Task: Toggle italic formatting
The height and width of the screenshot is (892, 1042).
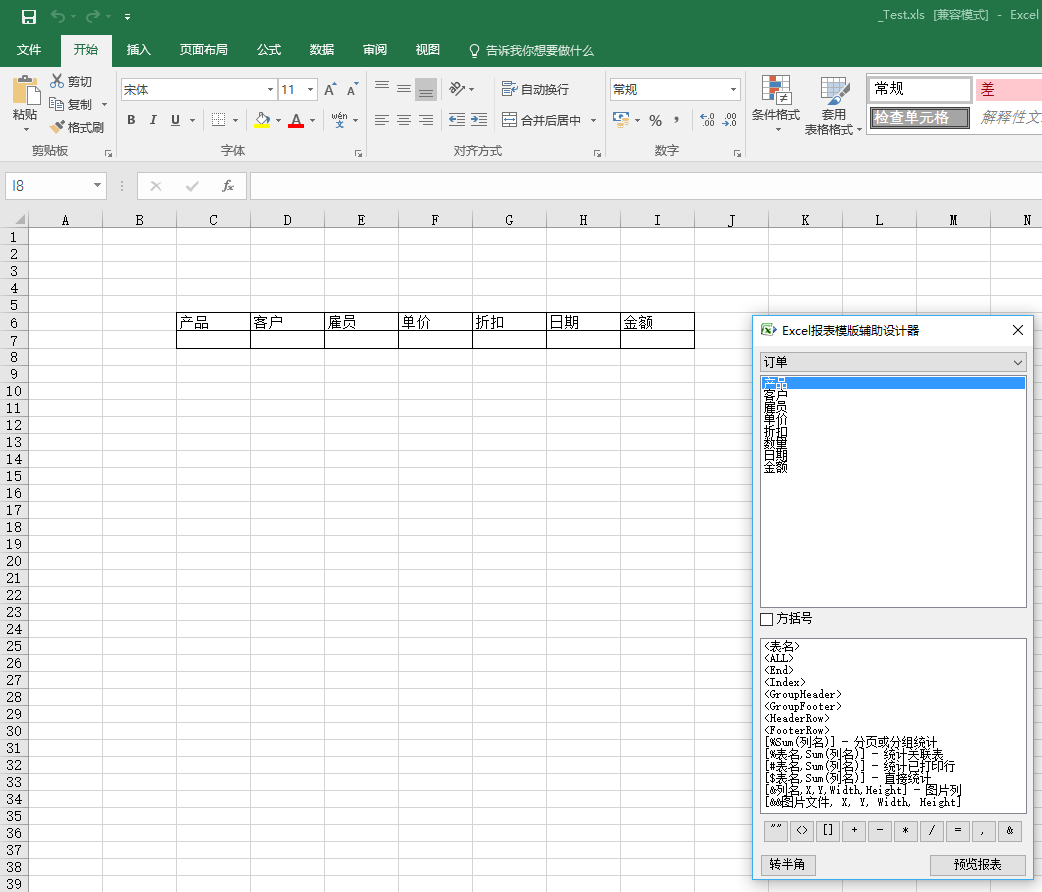Action: [154, 120]
